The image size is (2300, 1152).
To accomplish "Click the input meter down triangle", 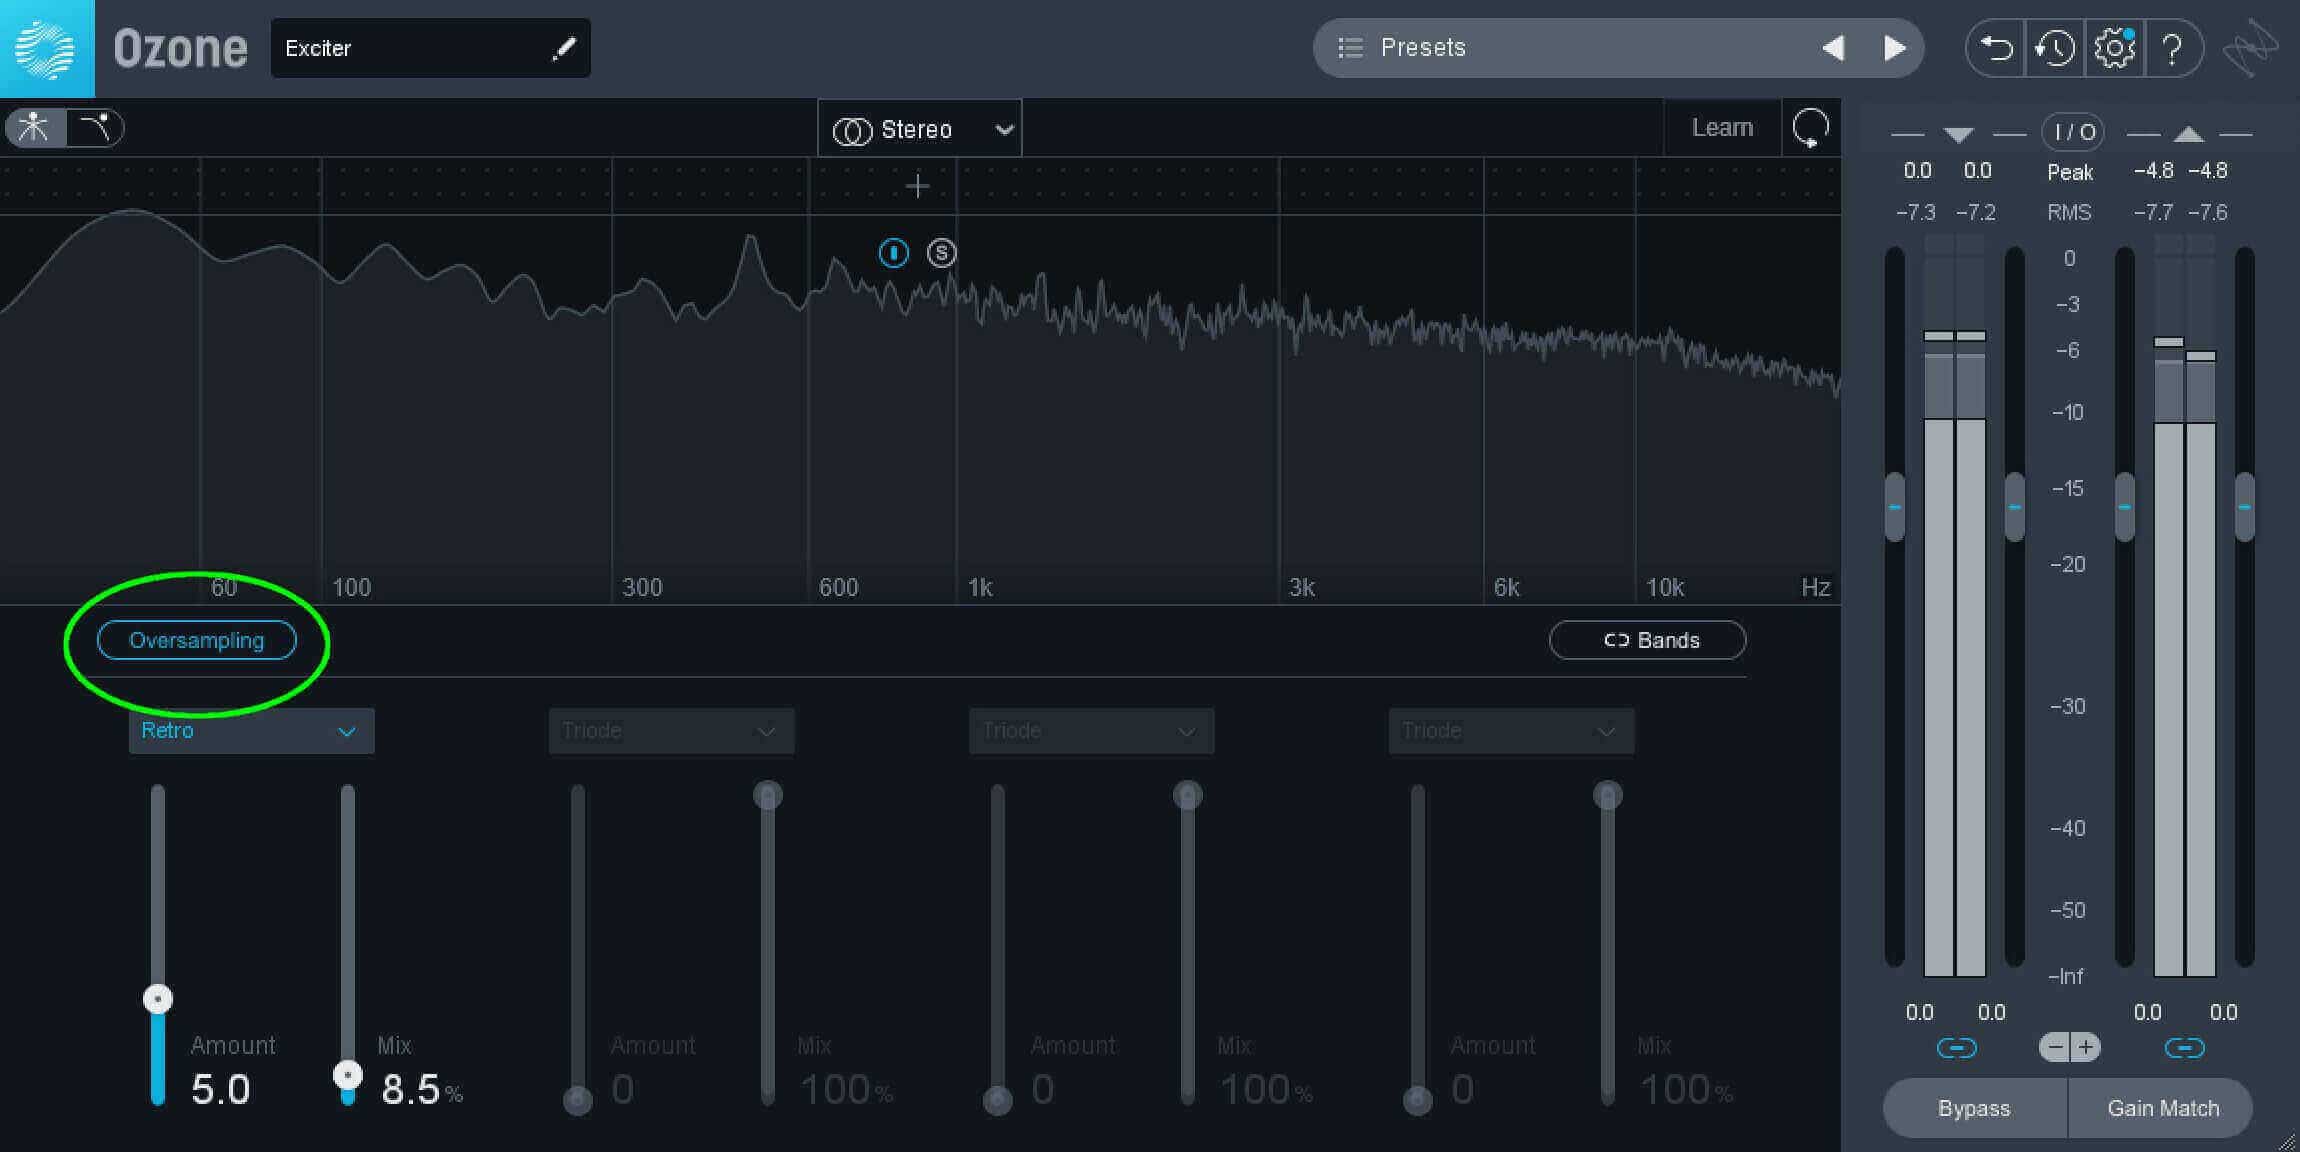I will click(x=1958, y=134).
